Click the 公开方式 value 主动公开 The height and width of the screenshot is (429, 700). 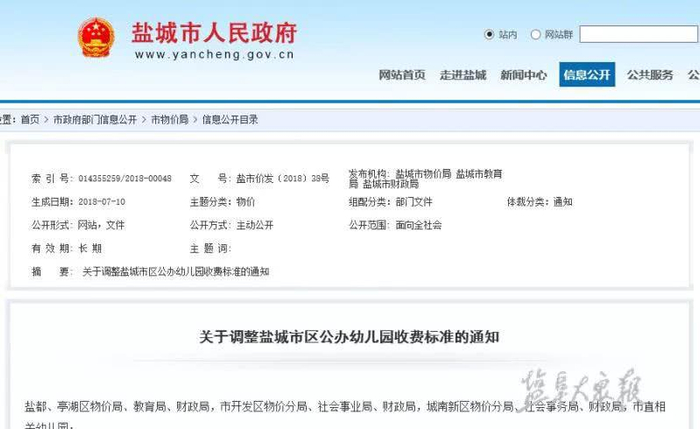point(255,225)
